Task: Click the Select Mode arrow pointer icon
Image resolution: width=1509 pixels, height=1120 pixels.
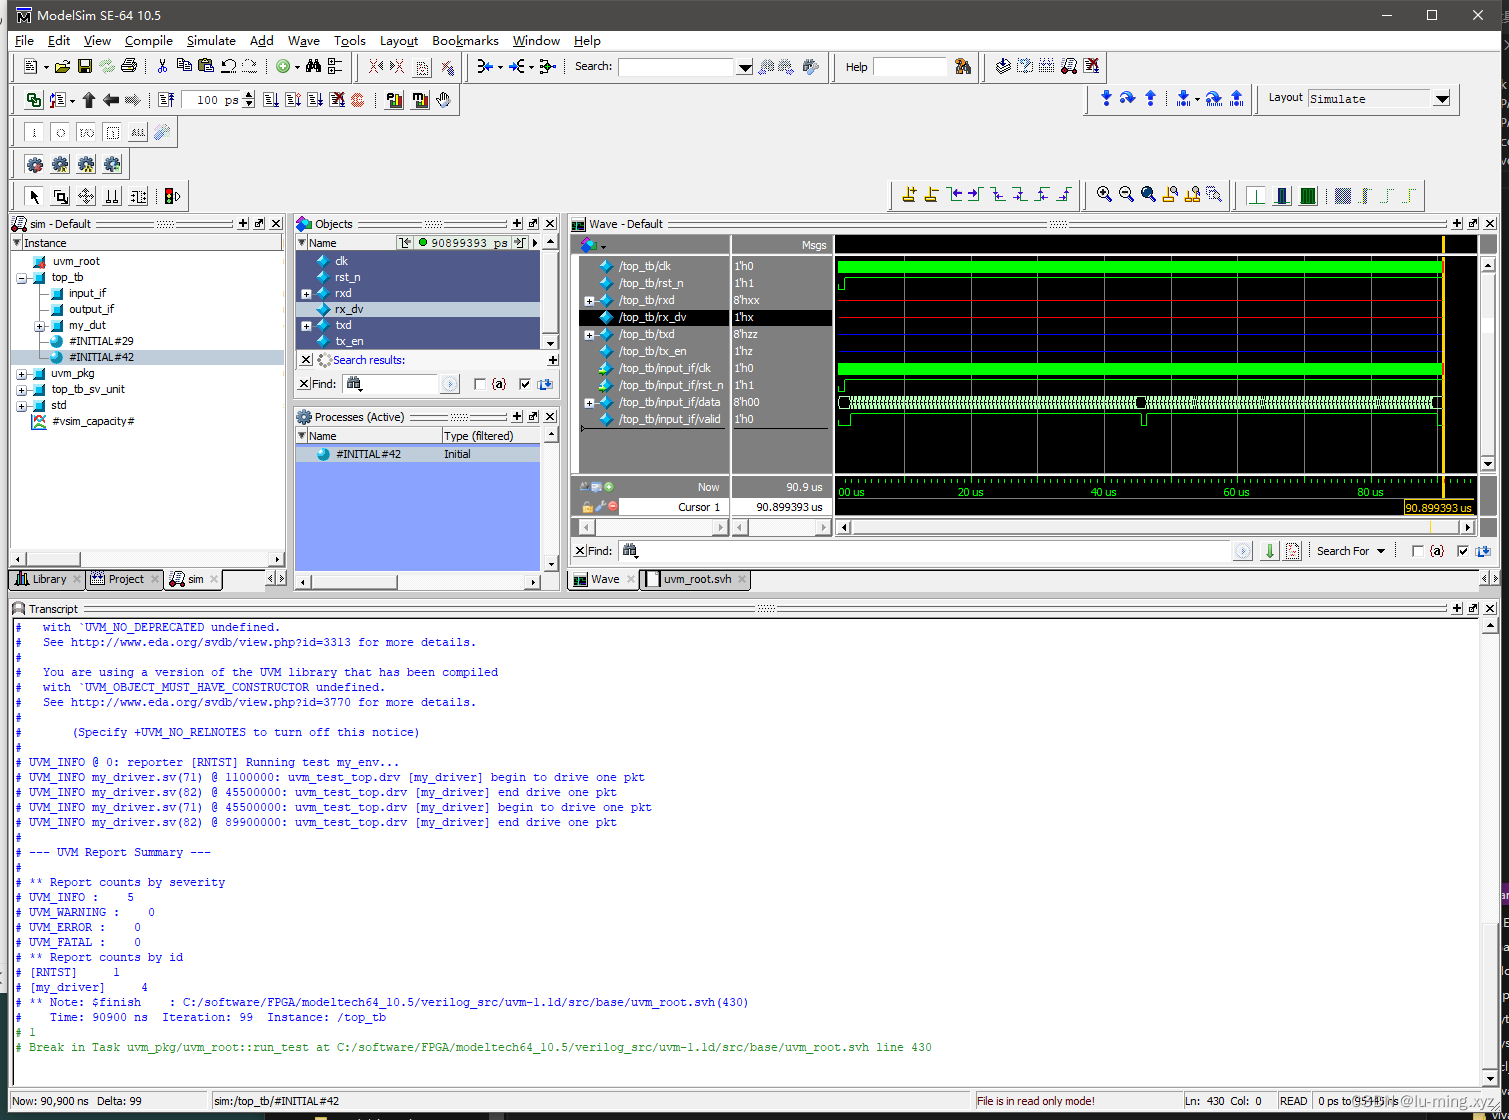Action: (34, 196)
